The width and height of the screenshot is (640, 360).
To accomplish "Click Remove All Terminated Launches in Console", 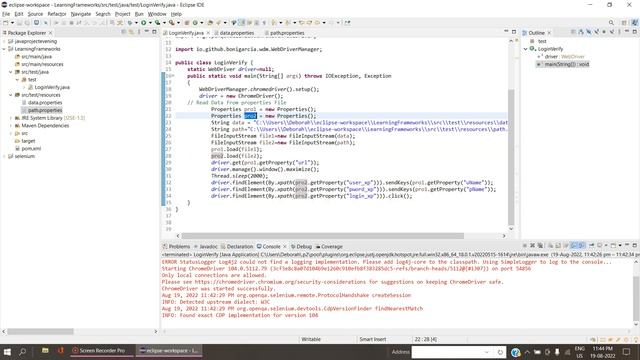I will pos(540,246).
